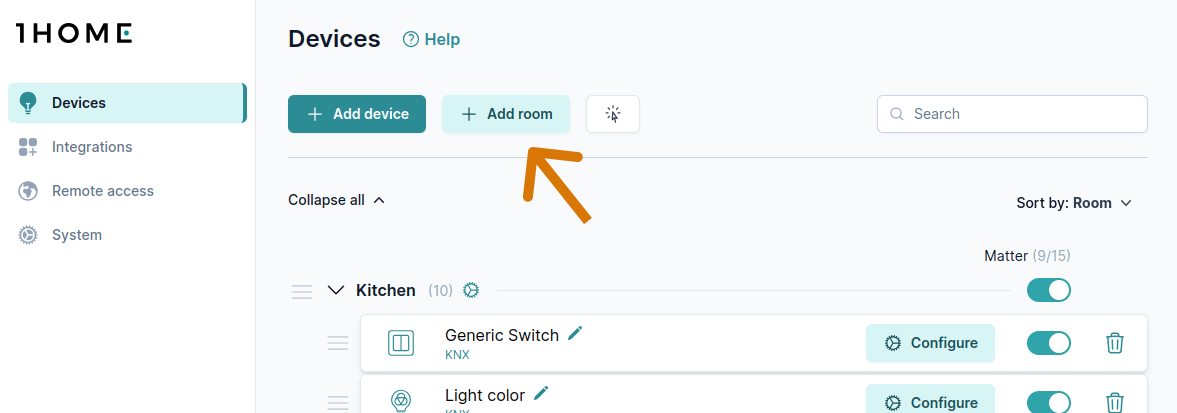Open the Sort by Room dropdown

click(1073, 203)
